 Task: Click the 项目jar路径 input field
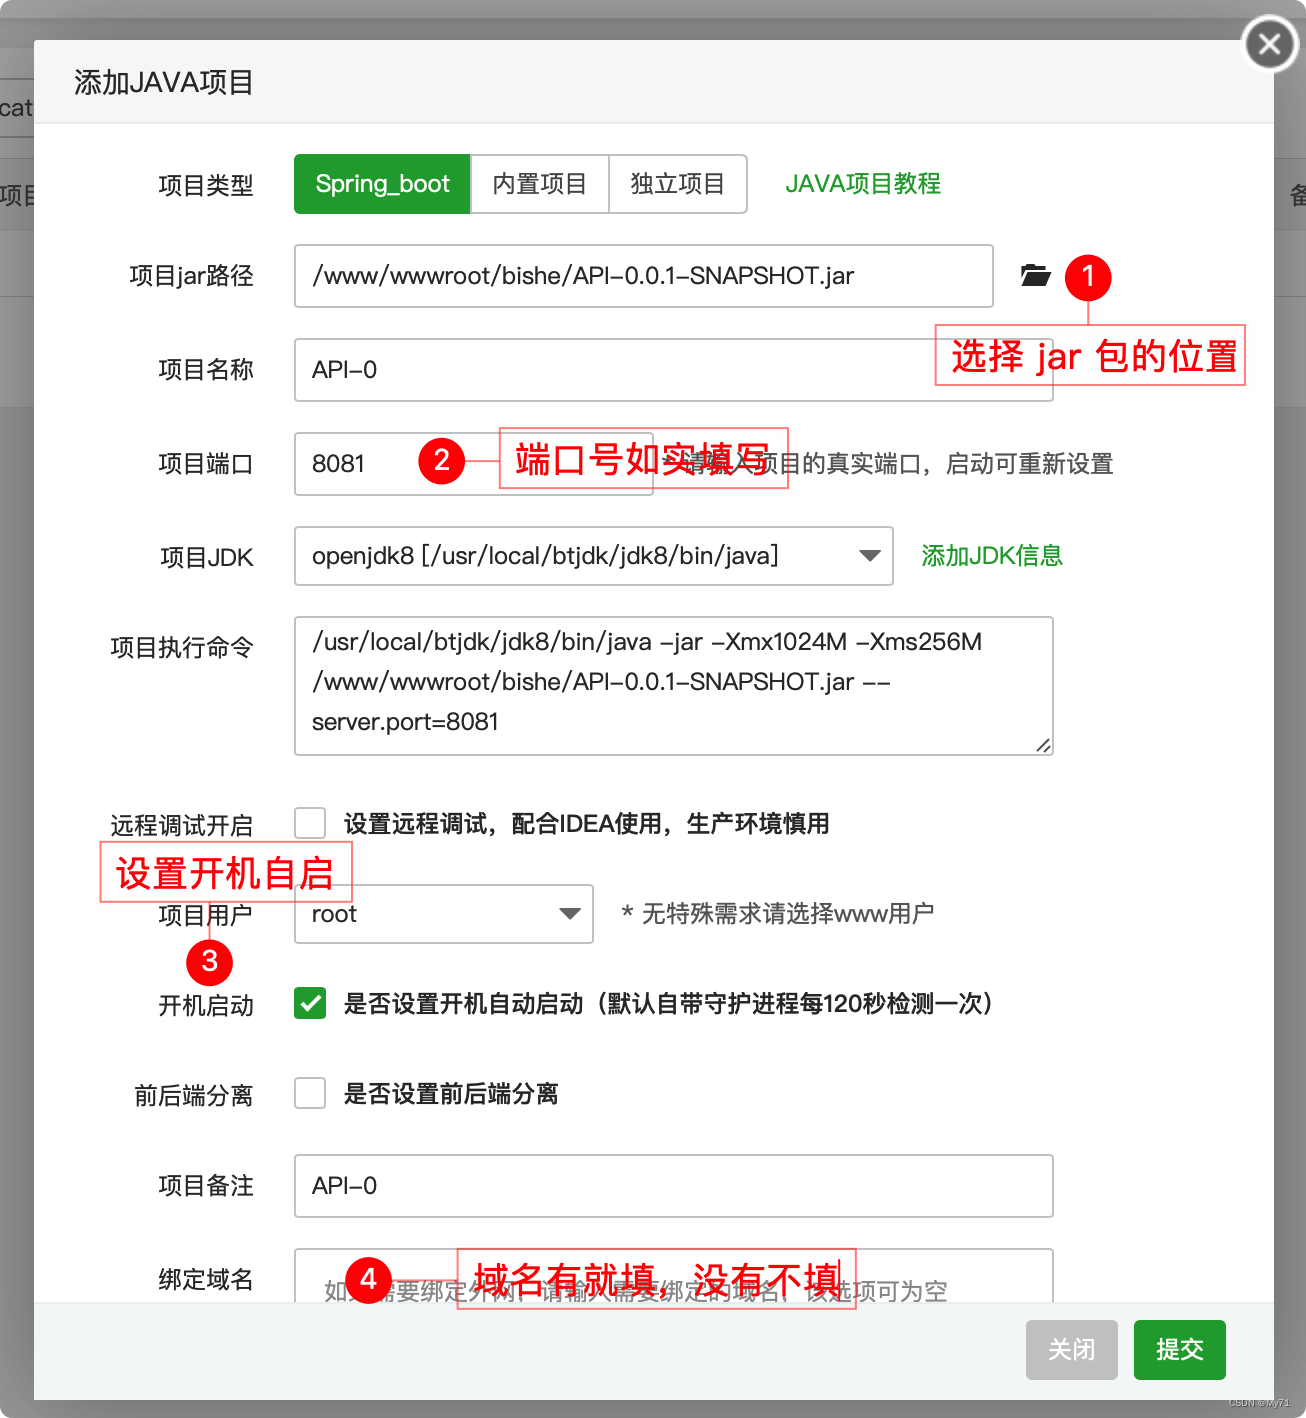644,276
